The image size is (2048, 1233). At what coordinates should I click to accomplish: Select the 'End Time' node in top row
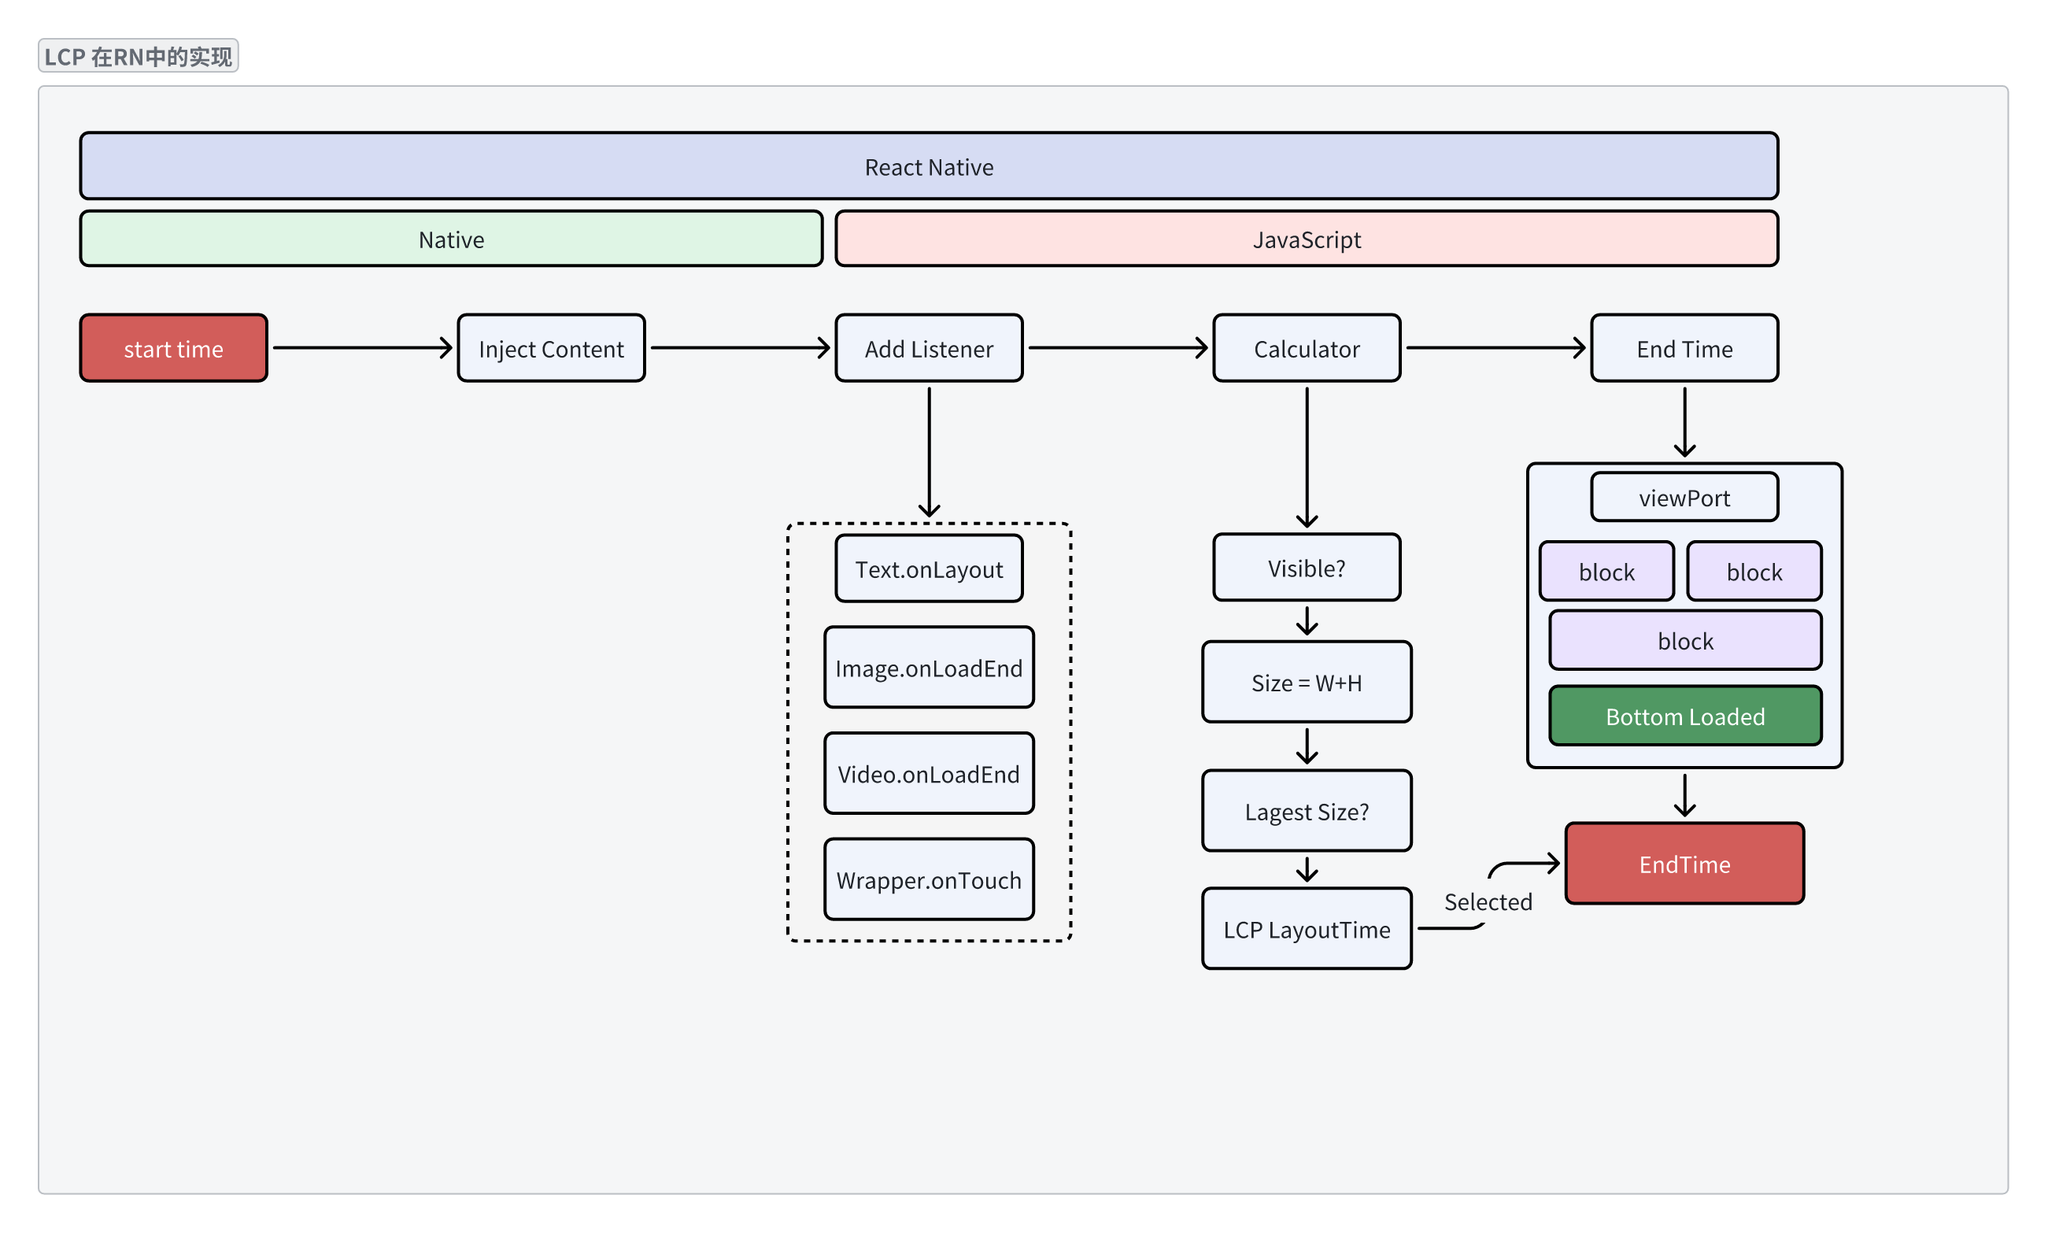pyautogui.click(x=1685, y=348)
